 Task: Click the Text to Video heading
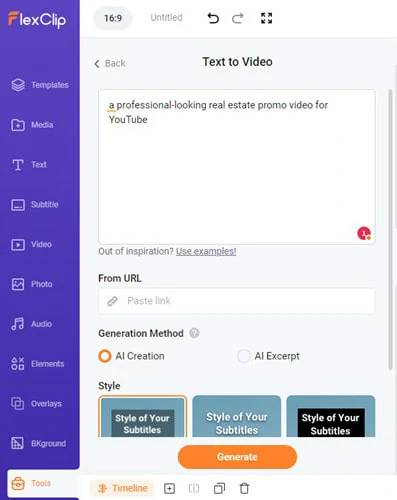(x=237, y=62)
